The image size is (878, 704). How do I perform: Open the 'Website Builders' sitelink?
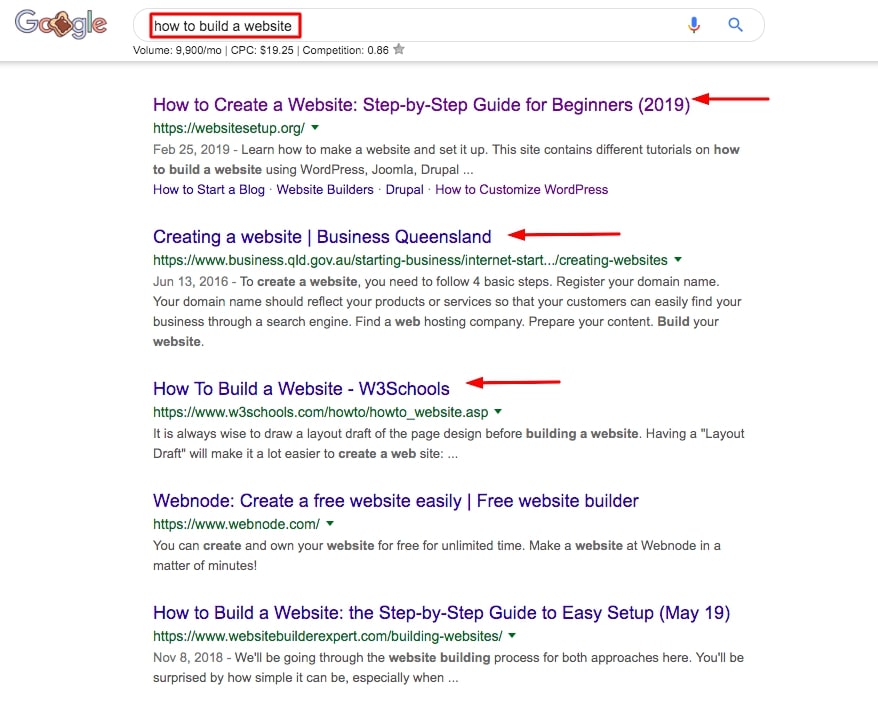325,189
